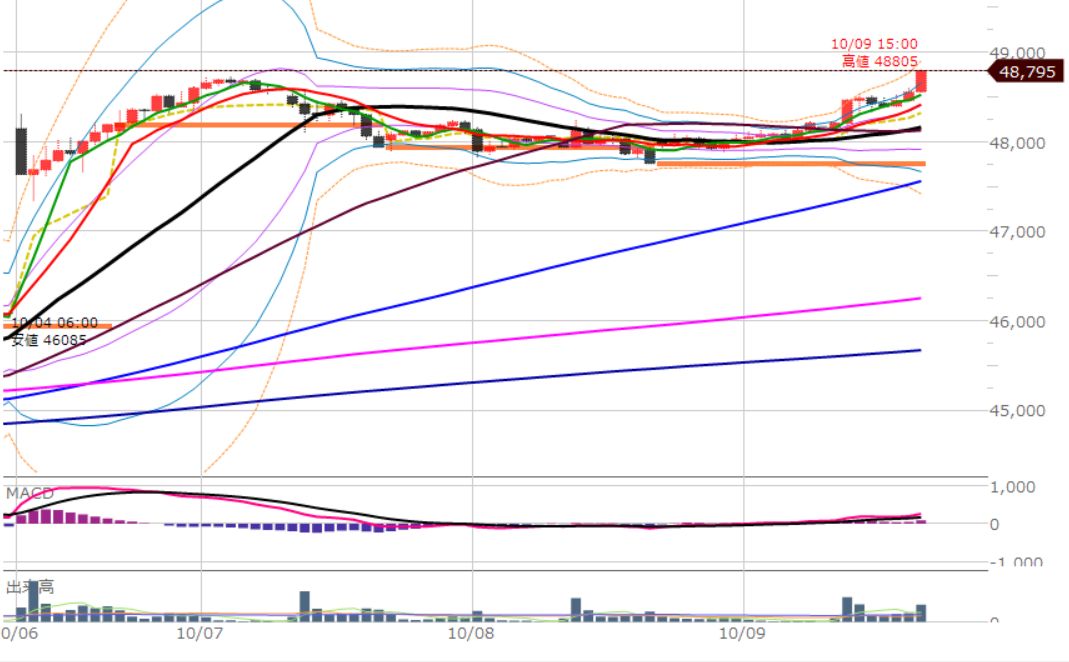
Task: Click the 高値 48805 high label
Action: coord(879,61)
